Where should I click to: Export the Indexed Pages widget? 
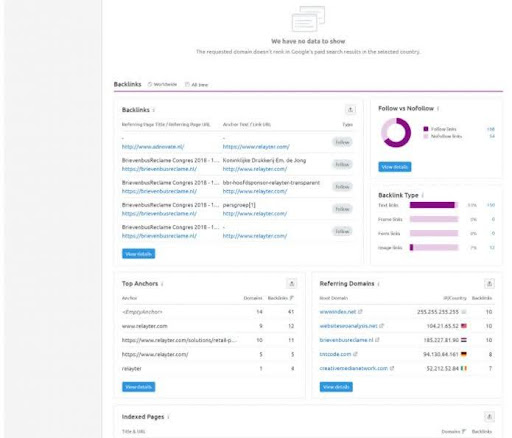tap(489, 417)
